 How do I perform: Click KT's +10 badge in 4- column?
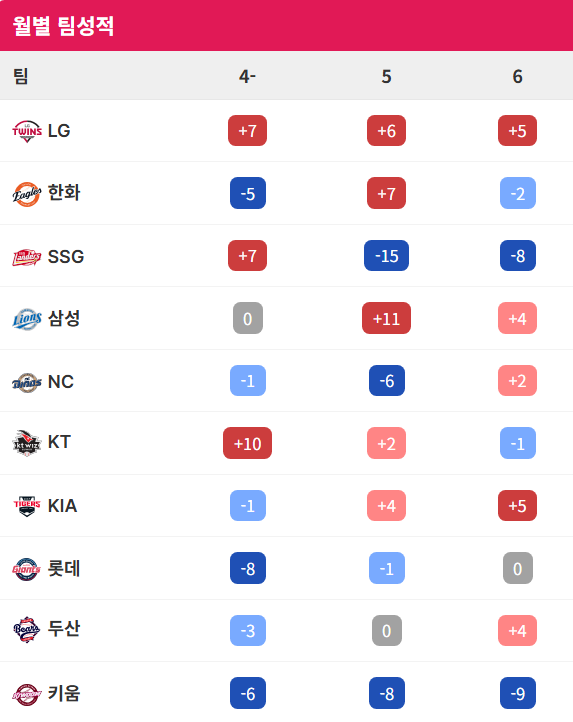pos(247,443)
